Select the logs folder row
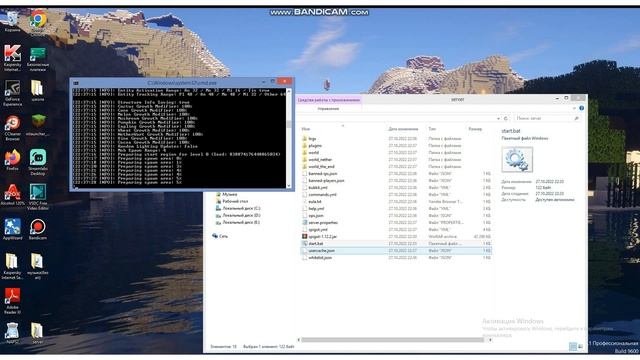This screenshot has width=640, height=360. tap(396, 139)
